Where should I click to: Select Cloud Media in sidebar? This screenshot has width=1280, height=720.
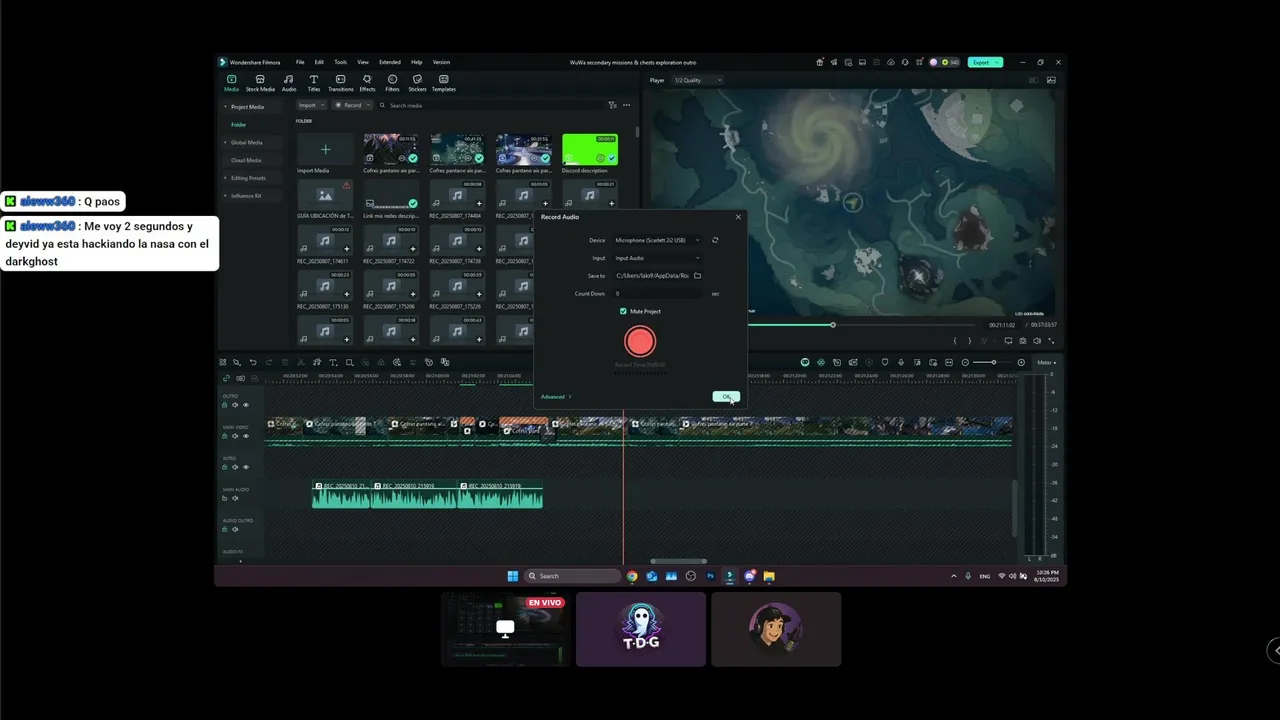point(246,160)
